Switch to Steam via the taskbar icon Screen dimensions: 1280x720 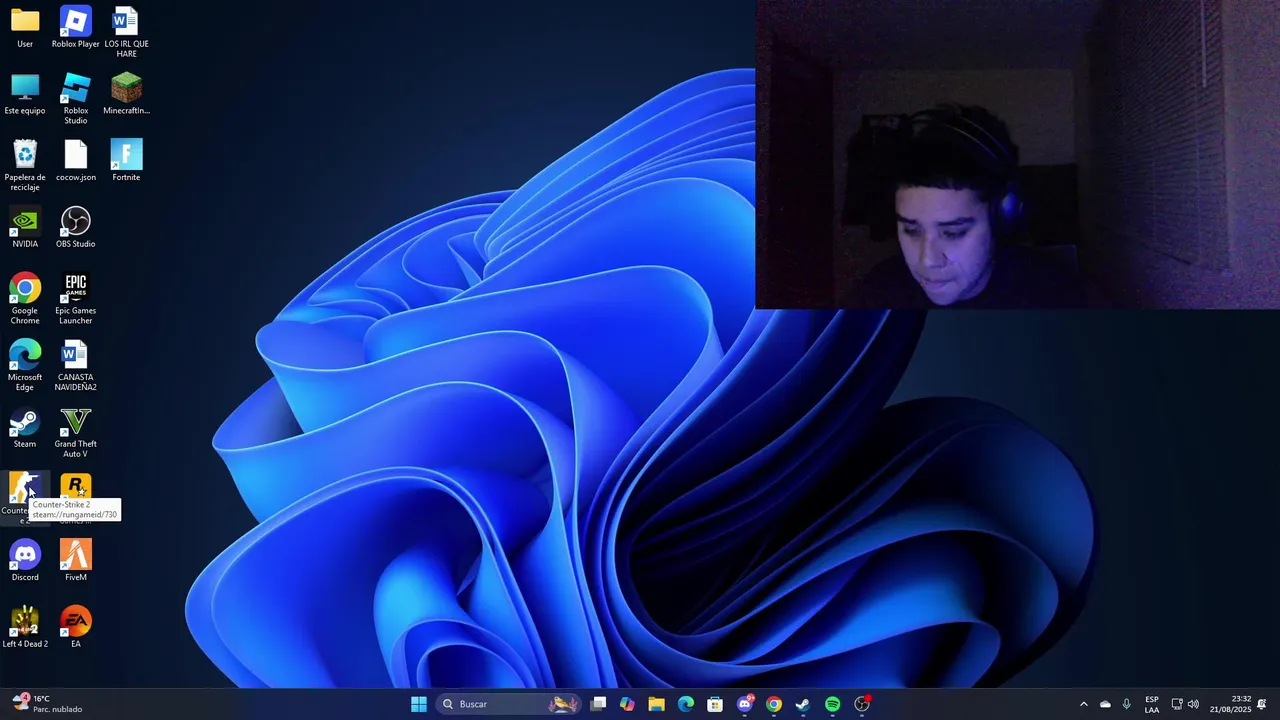pos(803,704)
